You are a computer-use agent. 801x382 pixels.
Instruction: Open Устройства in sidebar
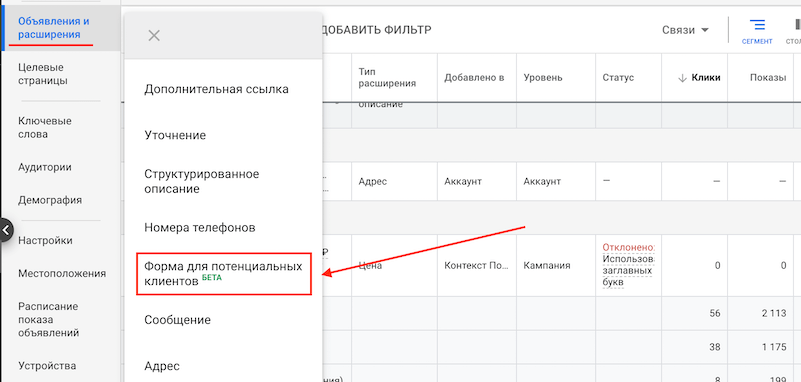(x=47, y=366)
